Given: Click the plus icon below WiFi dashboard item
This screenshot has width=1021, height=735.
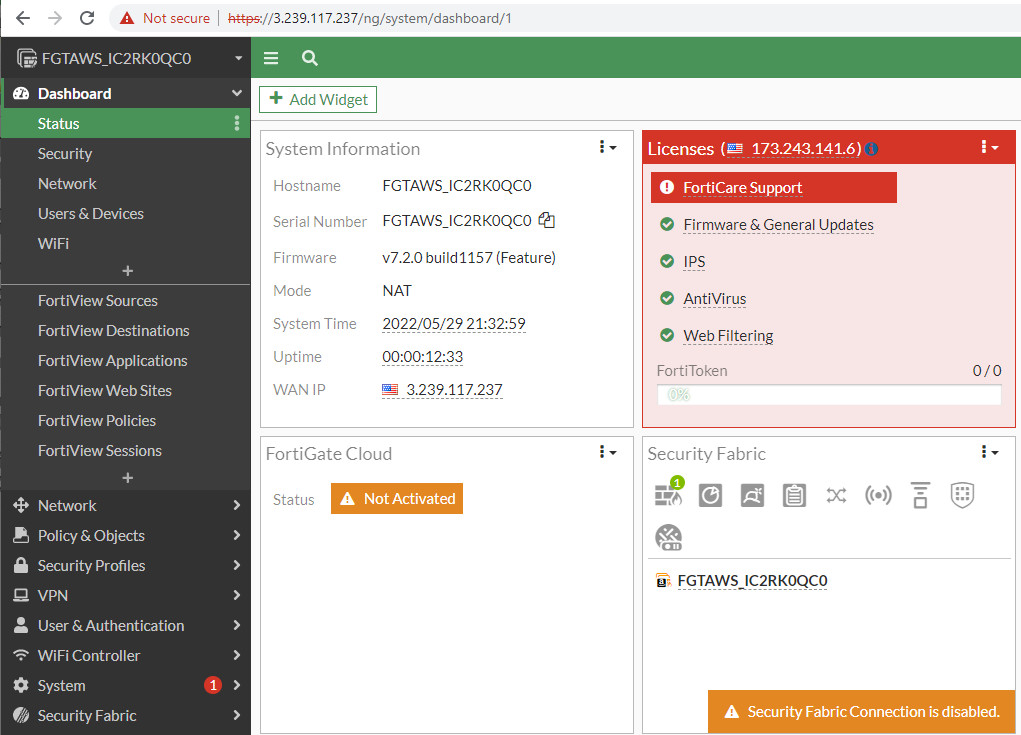Looking at the screenshot, I should coord(128,270).
